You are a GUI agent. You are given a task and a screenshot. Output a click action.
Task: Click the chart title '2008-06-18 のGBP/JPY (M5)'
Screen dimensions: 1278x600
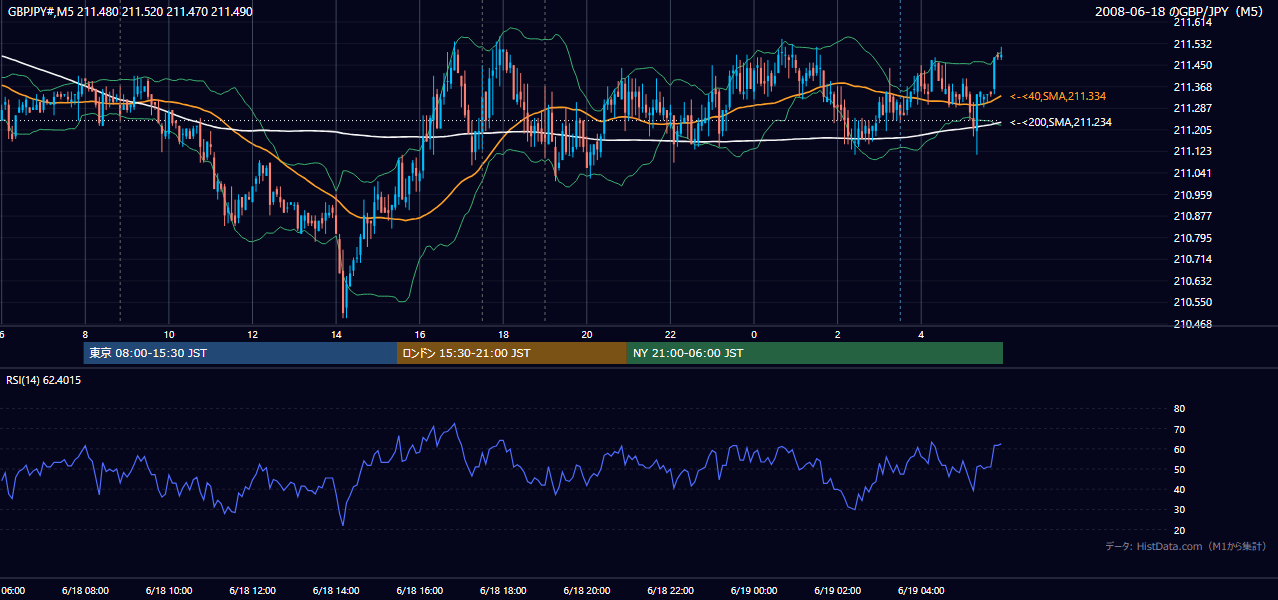tap(1181, 11)
